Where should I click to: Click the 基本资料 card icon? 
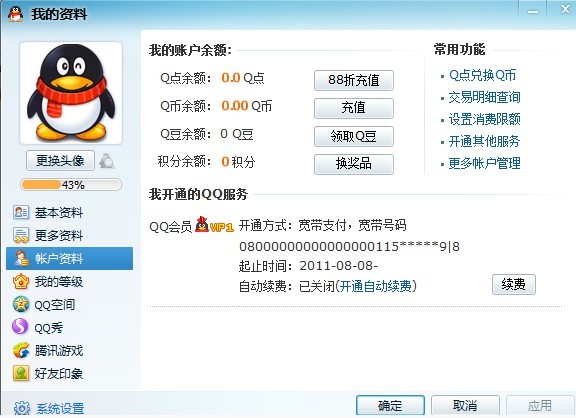pyautogui.click(x=21, y=212)
